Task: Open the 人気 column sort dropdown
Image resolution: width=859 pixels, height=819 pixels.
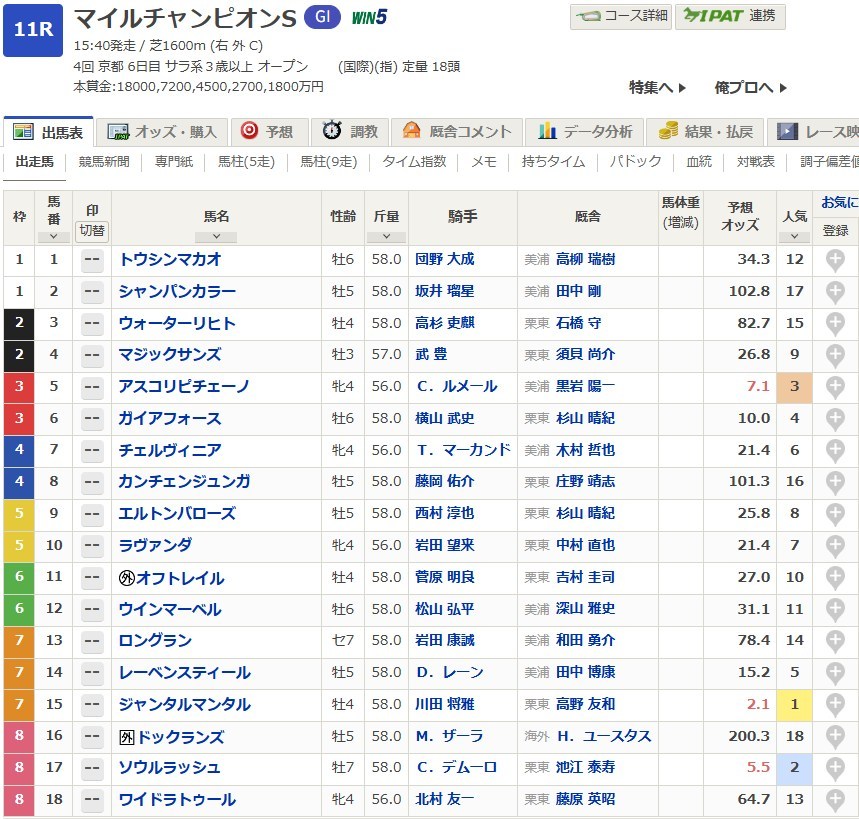Action: point(794,237)
